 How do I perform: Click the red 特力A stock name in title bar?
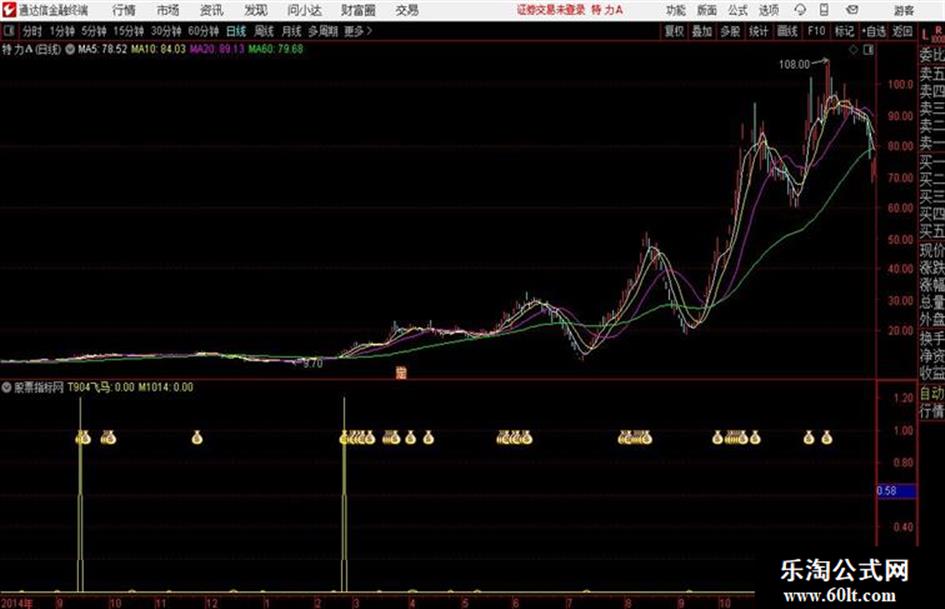click(607, 10)
